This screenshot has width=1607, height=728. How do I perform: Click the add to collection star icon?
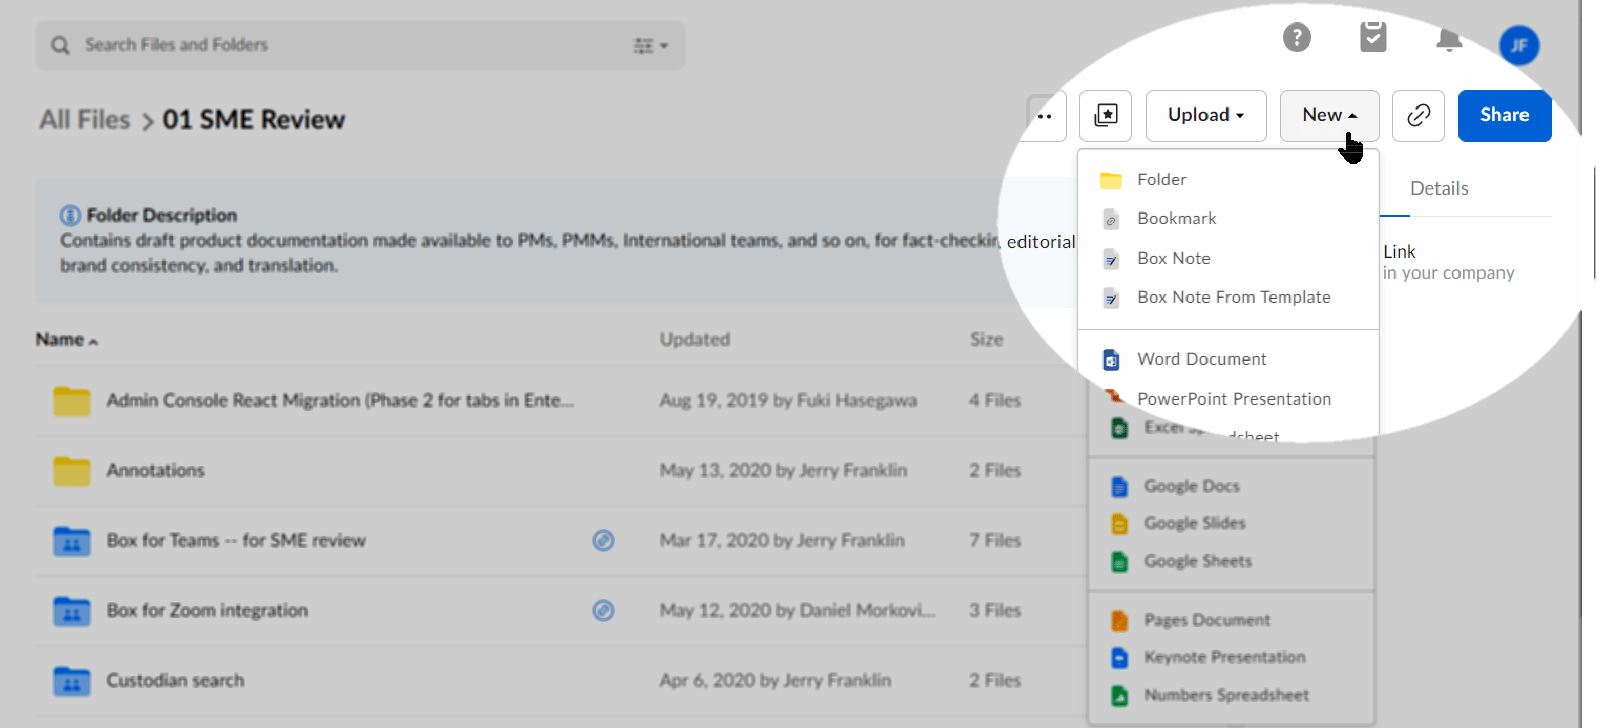tap(1105, 116)
